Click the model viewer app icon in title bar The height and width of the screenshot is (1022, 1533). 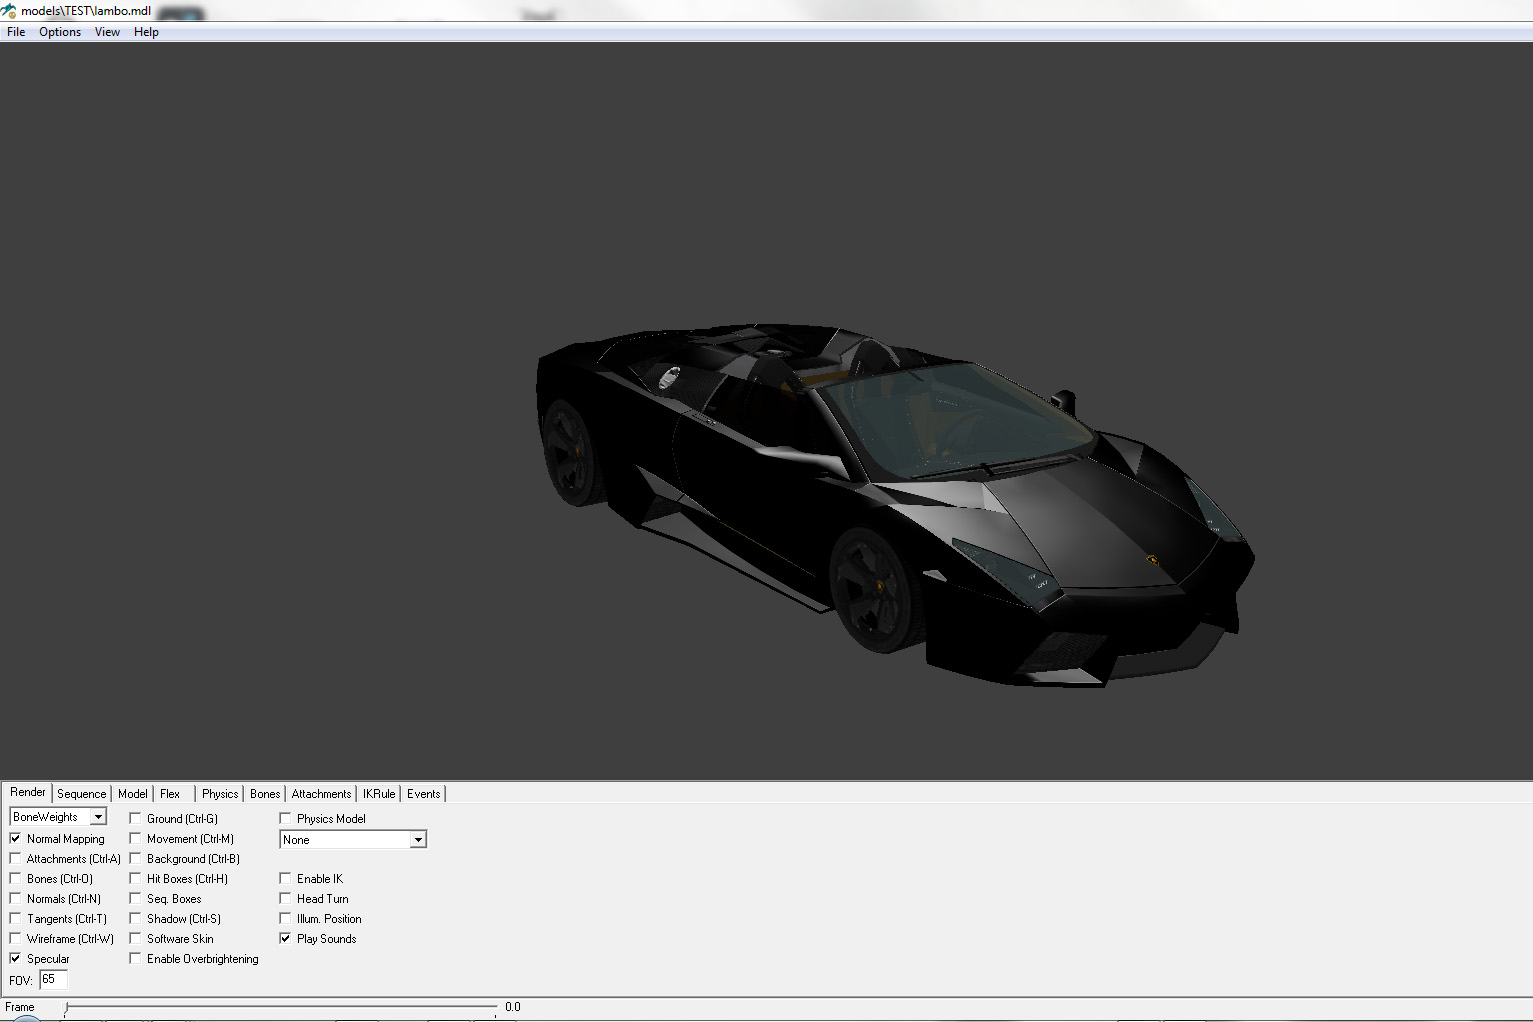point(9,11)
